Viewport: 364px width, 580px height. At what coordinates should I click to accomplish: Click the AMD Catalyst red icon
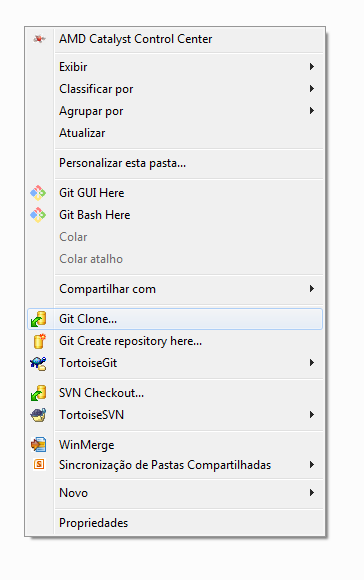39,38
